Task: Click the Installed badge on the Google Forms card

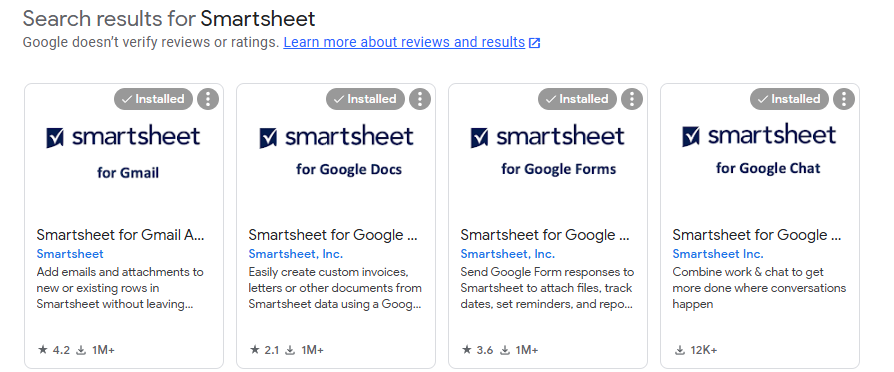Action: (x=578, y=99)
